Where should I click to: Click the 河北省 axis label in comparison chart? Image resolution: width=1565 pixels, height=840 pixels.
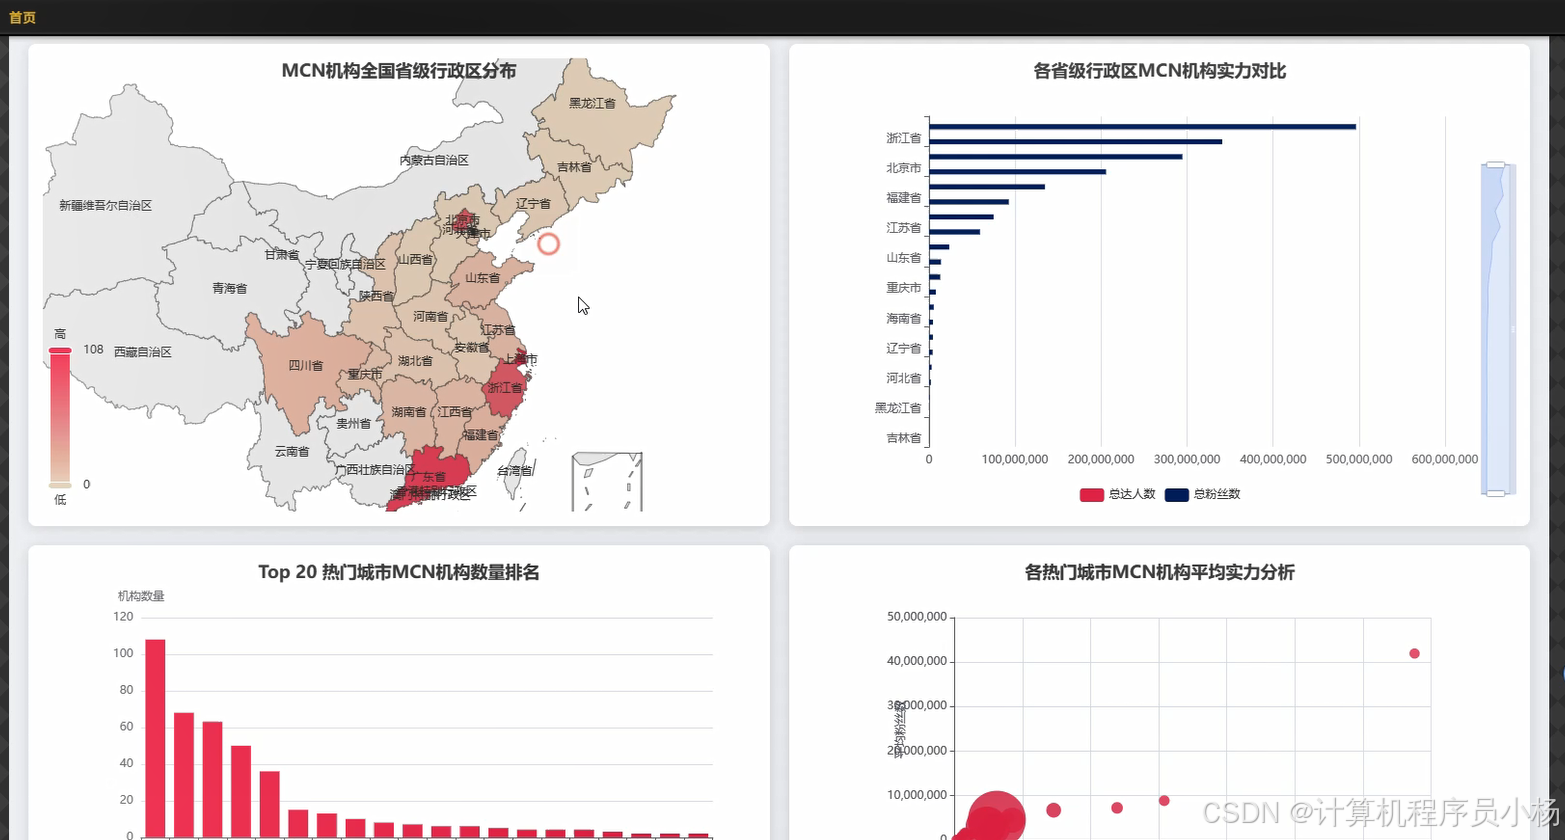[x=903, y=379]
